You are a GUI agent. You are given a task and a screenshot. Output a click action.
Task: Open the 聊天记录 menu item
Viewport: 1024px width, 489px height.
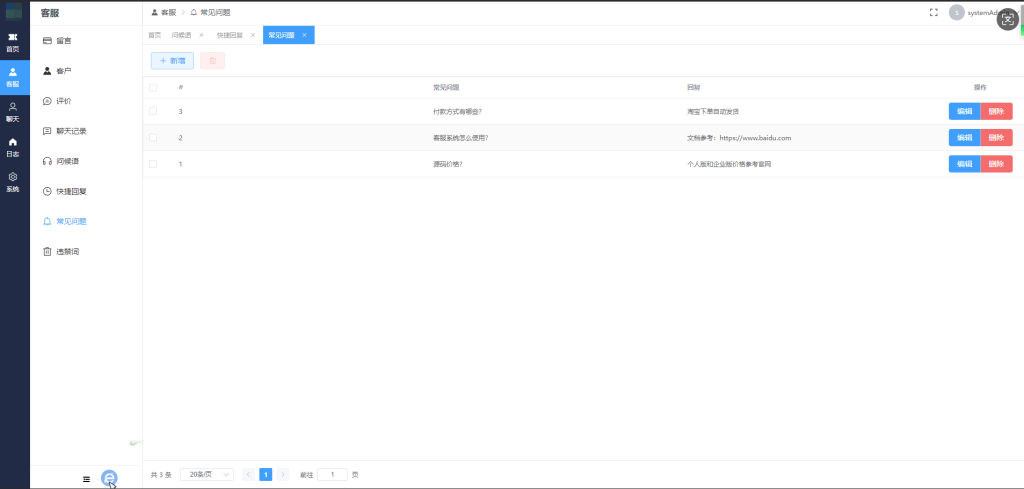tap(86, 131)
